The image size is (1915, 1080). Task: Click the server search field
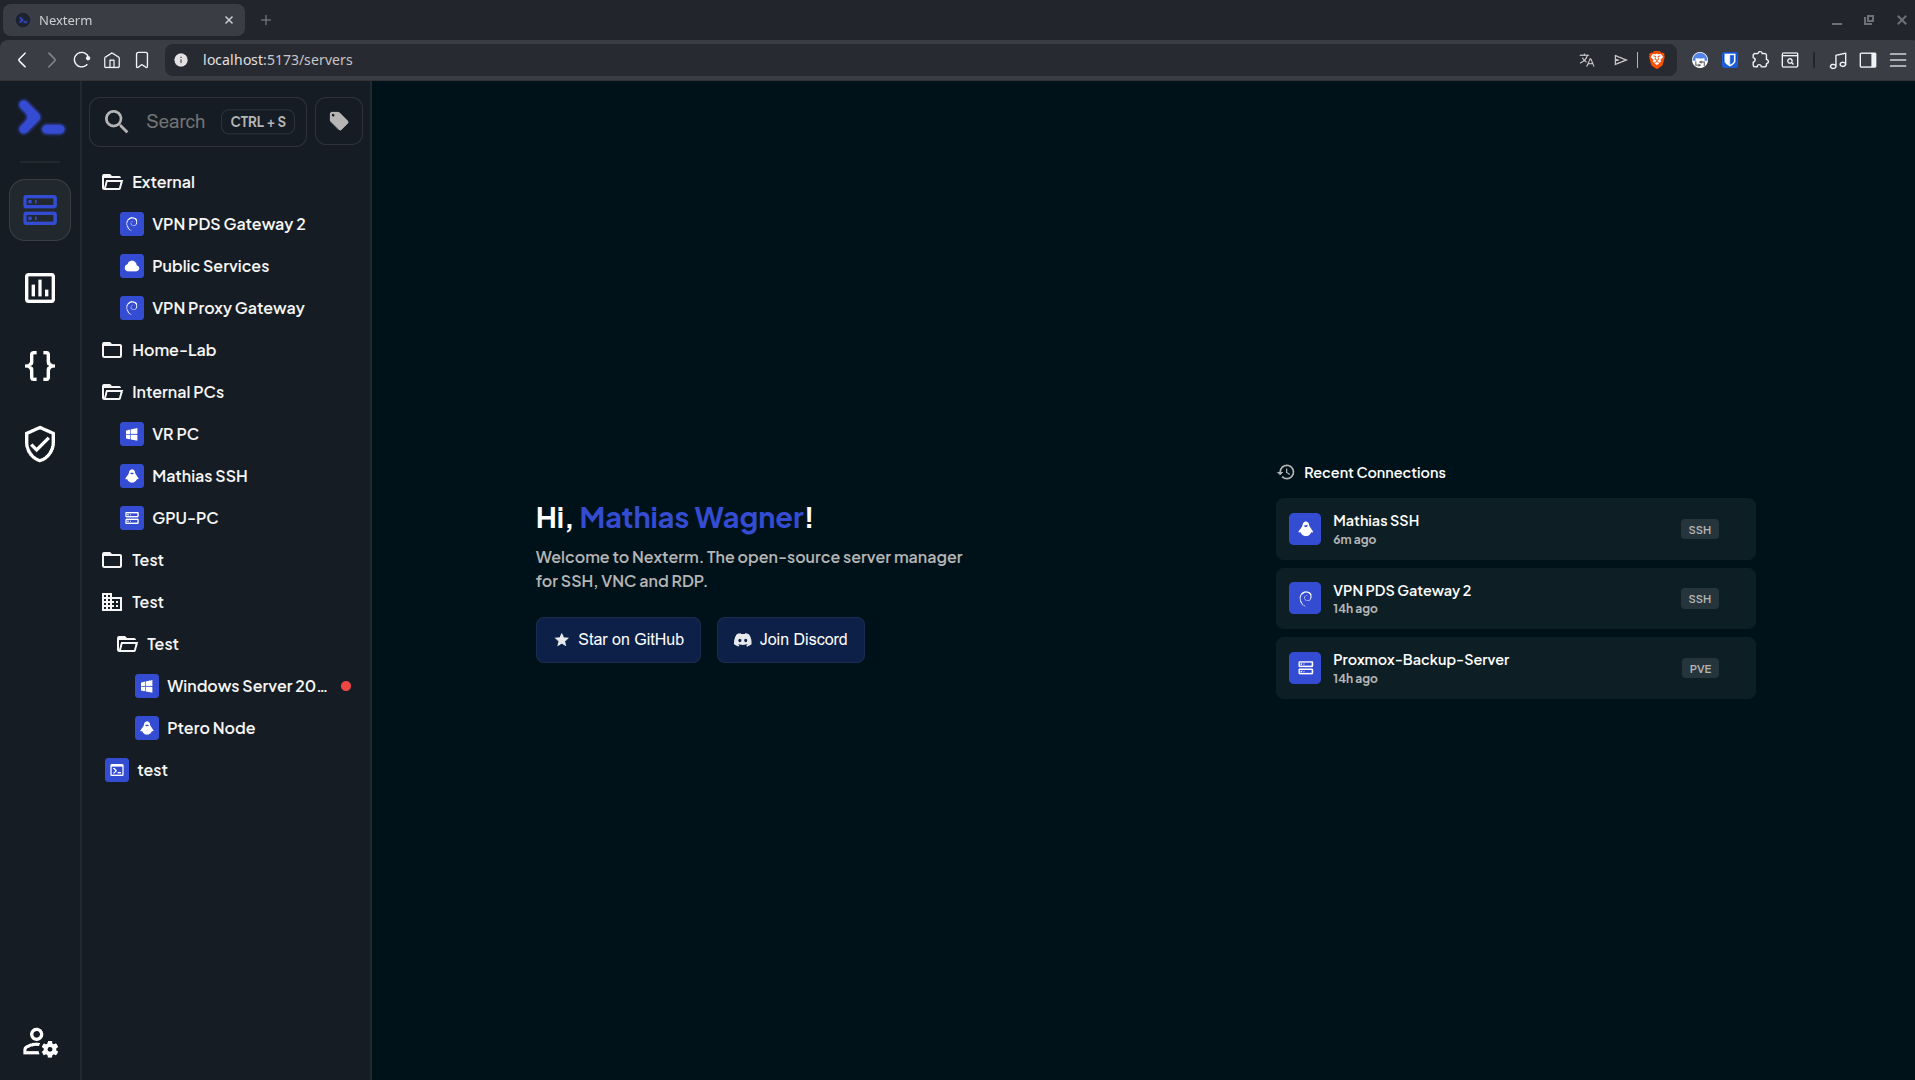198,122
